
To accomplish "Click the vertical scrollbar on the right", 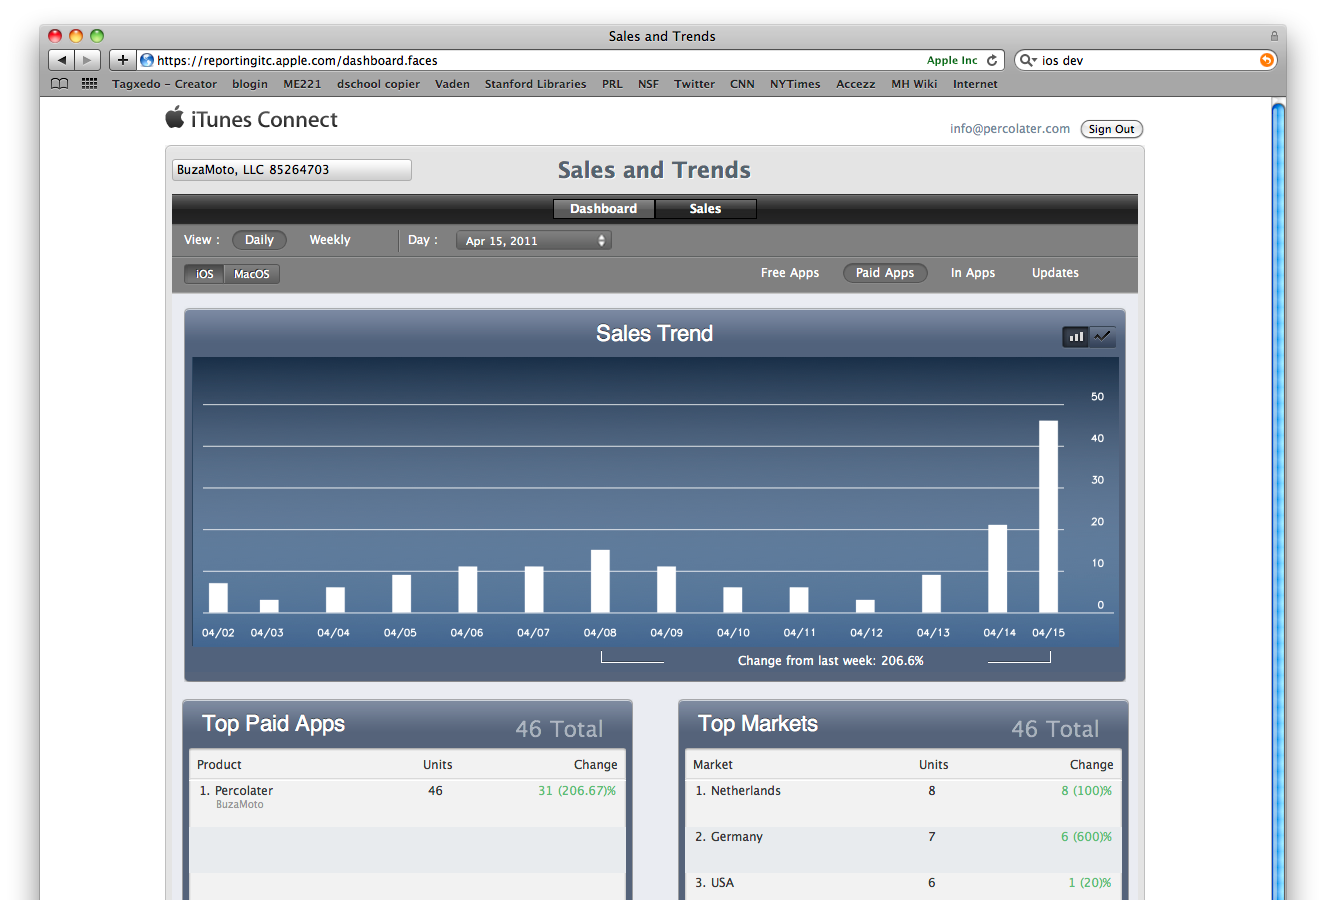I will point(1278,500).
